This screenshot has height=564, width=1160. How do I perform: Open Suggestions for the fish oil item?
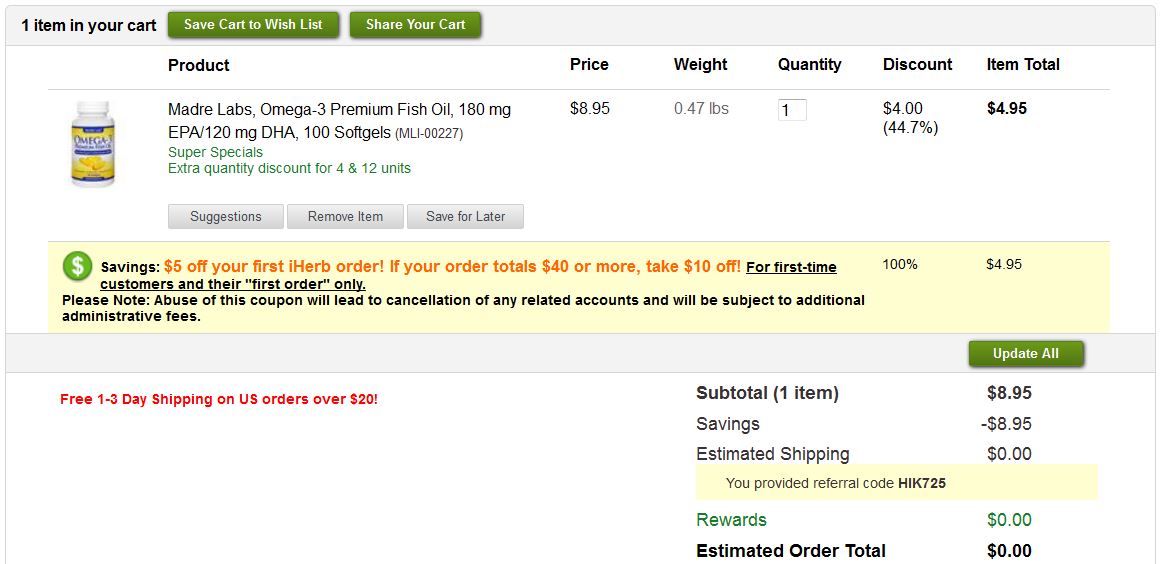pos(226,217)
